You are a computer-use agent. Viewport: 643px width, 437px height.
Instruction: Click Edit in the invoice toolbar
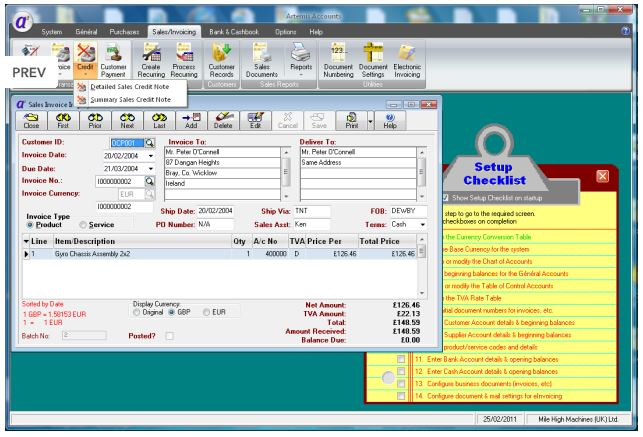(x=255, y=121)
